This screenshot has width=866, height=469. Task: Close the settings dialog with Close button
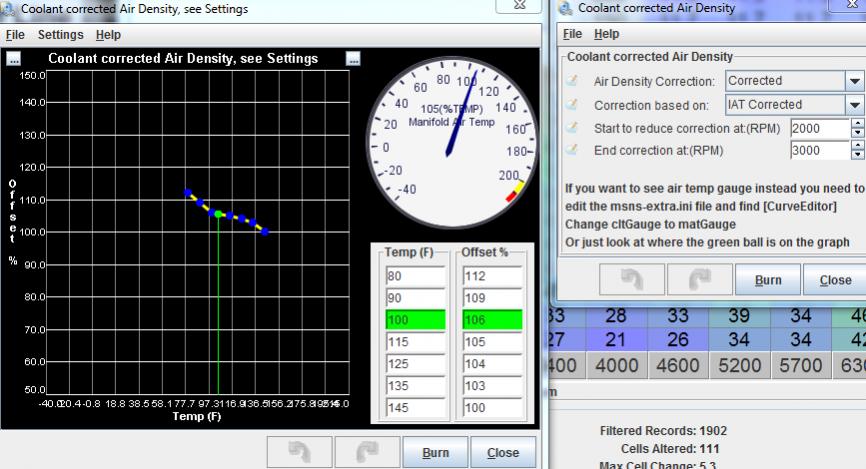pyautogui.click(x=835, y=280)
